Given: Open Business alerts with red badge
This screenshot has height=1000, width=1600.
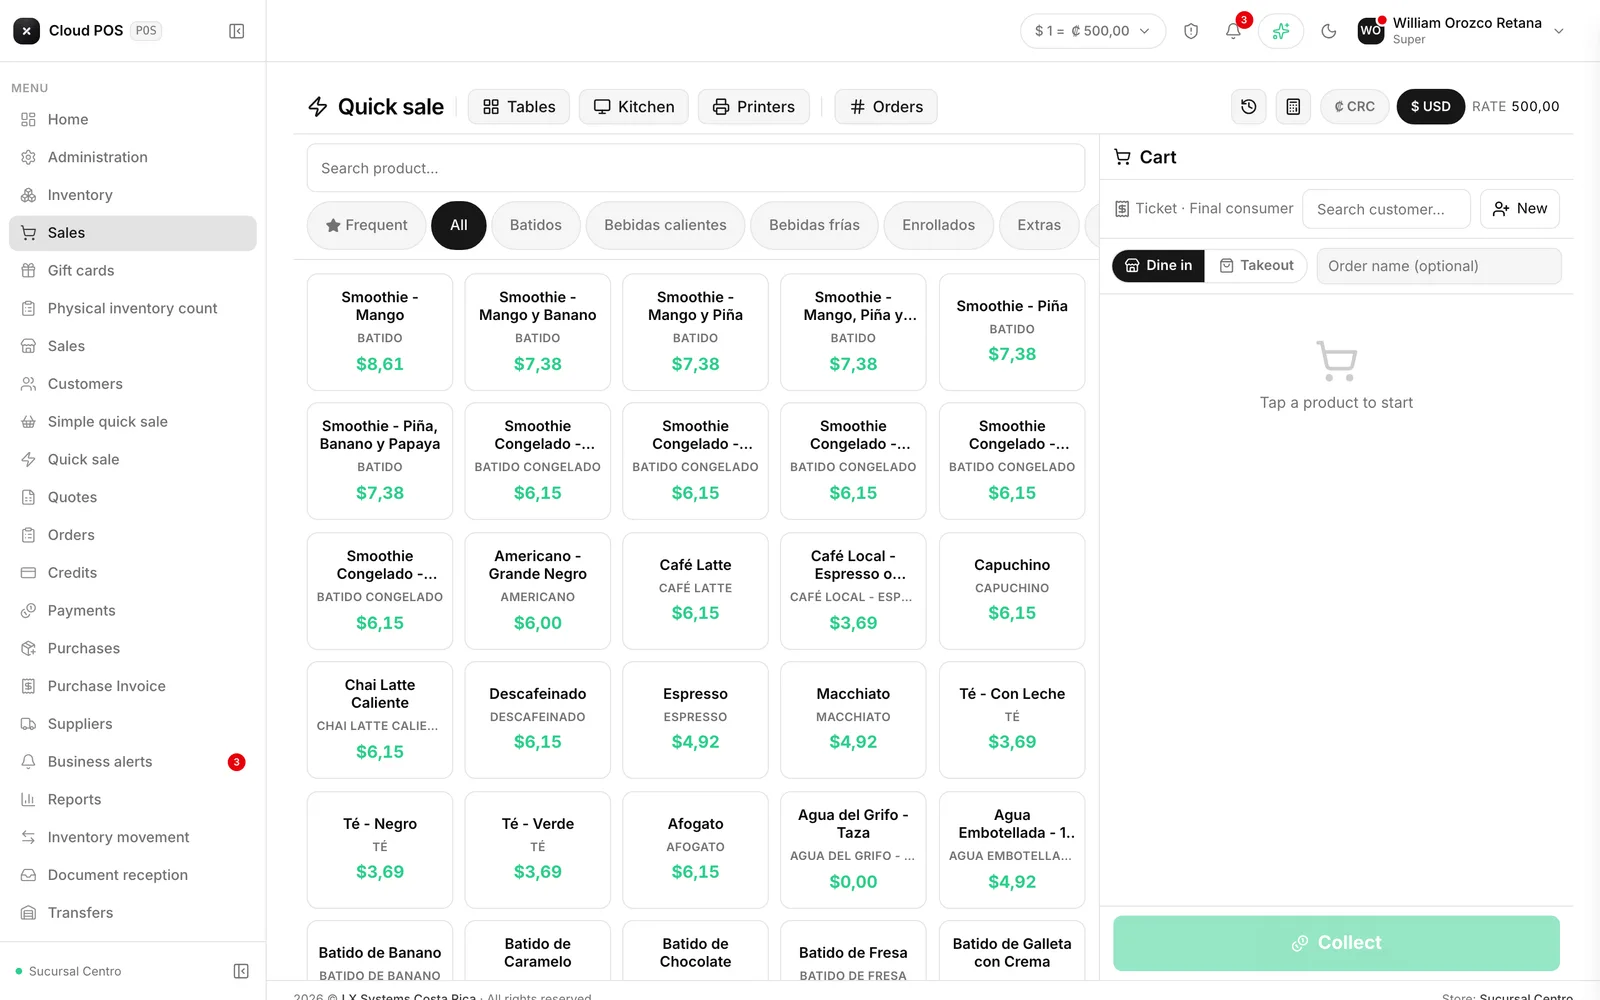Looking at the screenshot, I should pos(133,762).
